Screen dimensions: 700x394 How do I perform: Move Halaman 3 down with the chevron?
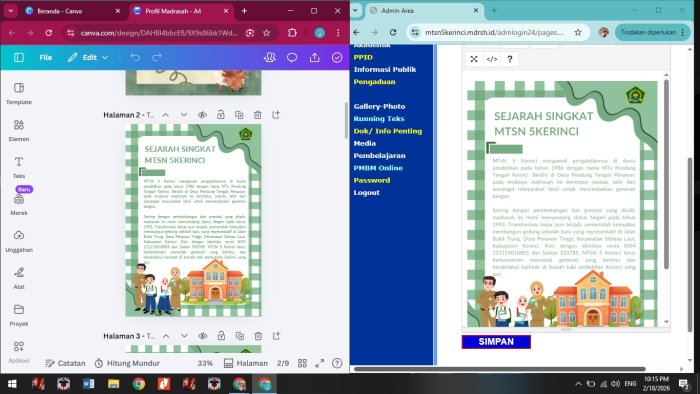[x=184, y=336]
